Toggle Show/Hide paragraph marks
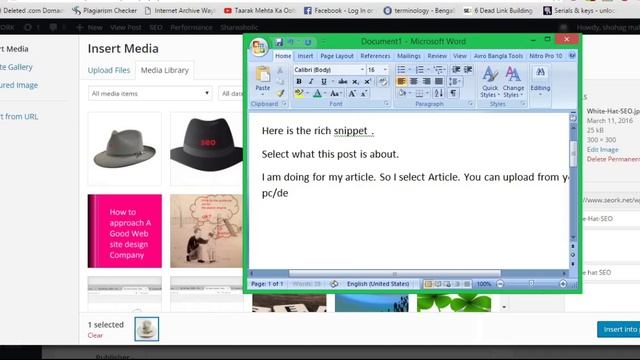 453,93
